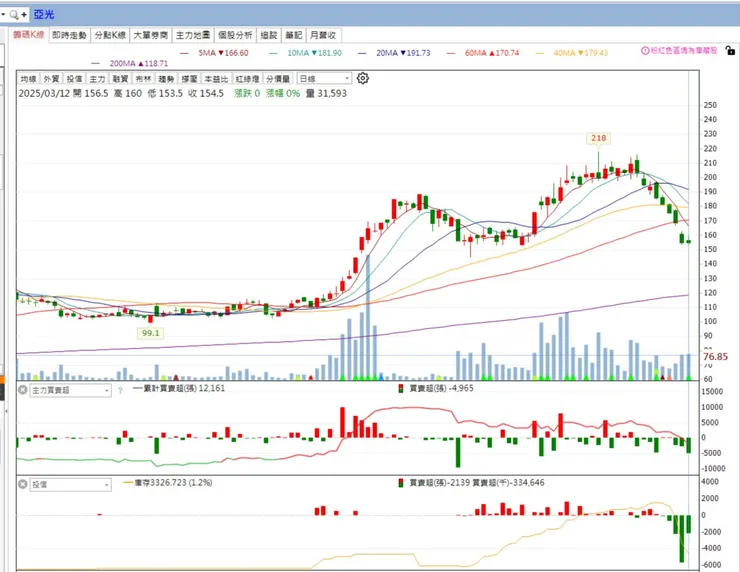
Task: Open the 個股分析 tab
Action: tap(235, 35)
